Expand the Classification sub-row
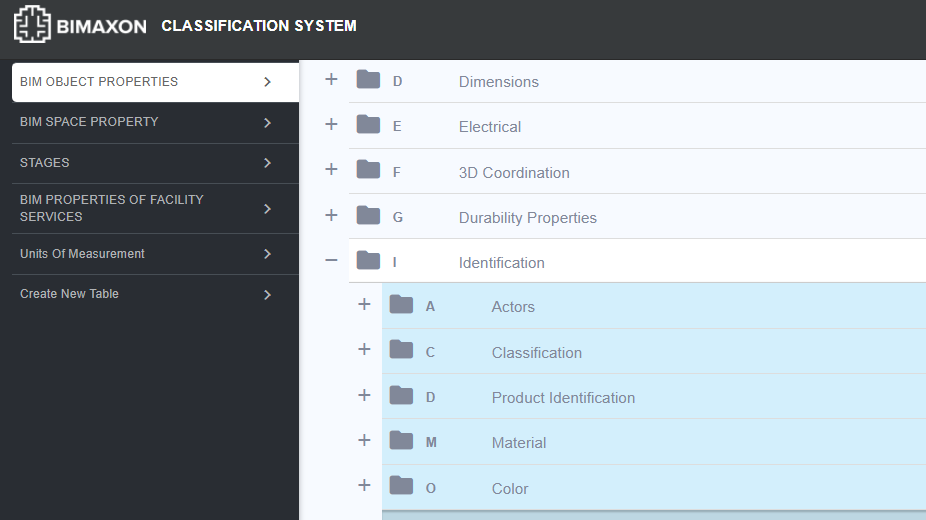 point(364,349)
